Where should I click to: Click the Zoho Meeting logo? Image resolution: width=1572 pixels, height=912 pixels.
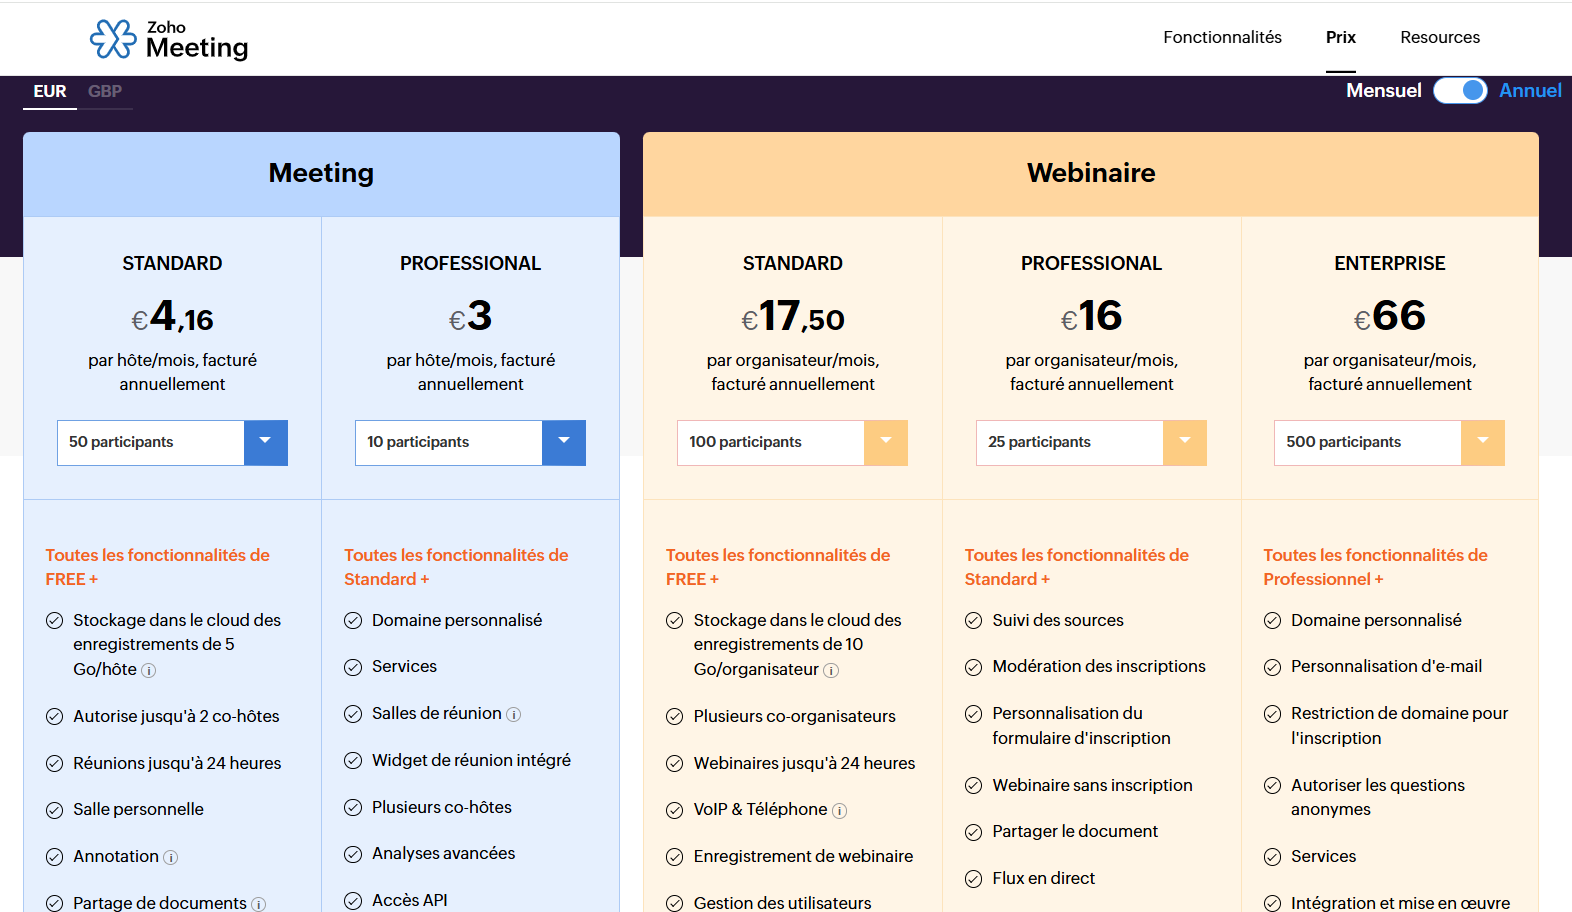(x=169, y=40)
